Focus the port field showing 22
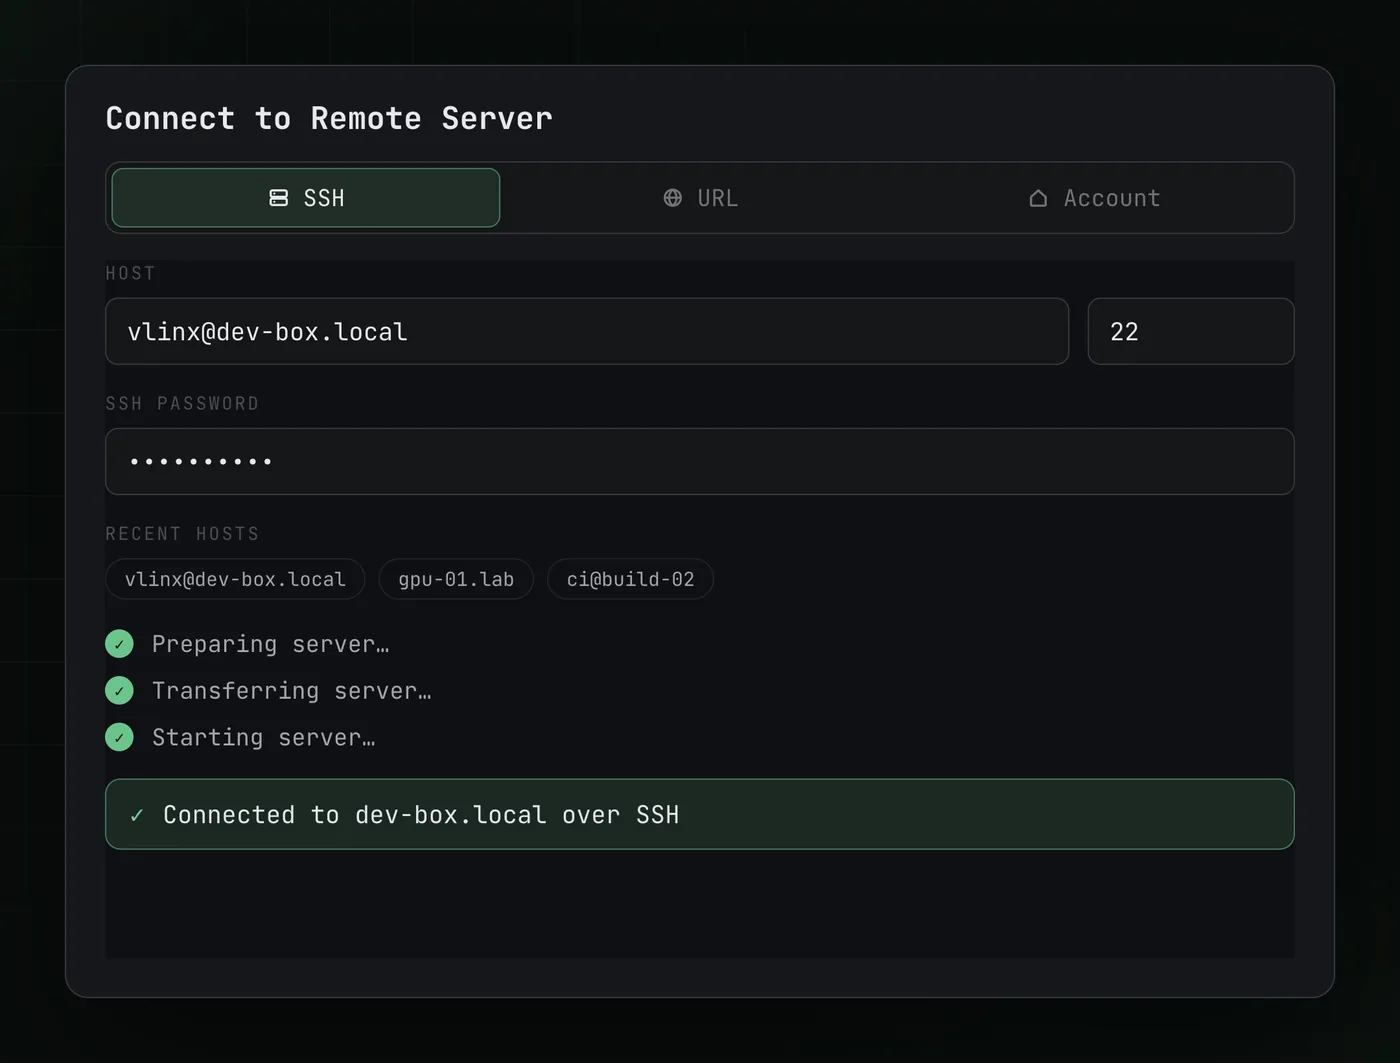This screenshot has height=1063, width=1400. [1191, 331]
